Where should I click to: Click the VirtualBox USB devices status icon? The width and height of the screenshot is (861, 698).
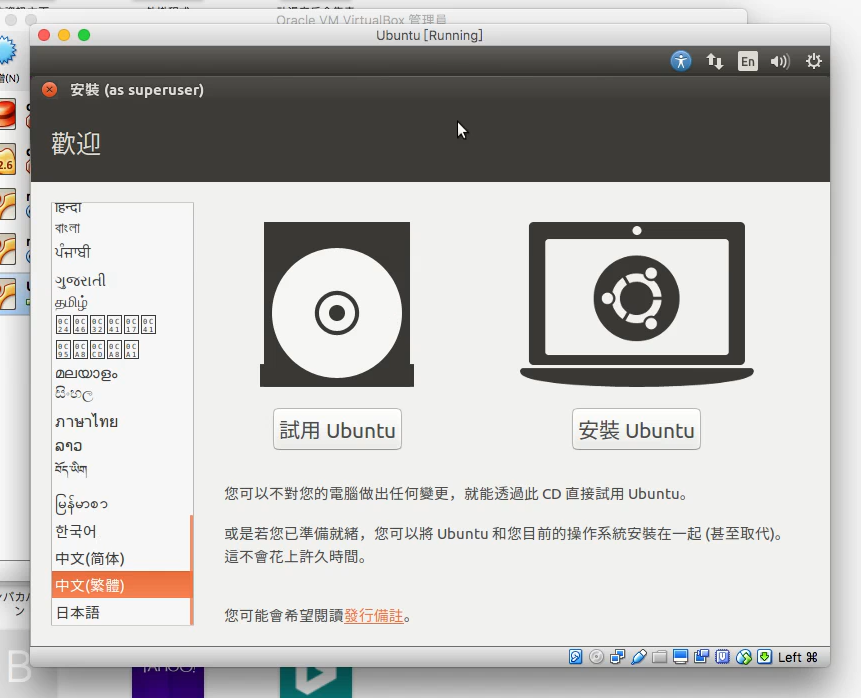point(639,657)
